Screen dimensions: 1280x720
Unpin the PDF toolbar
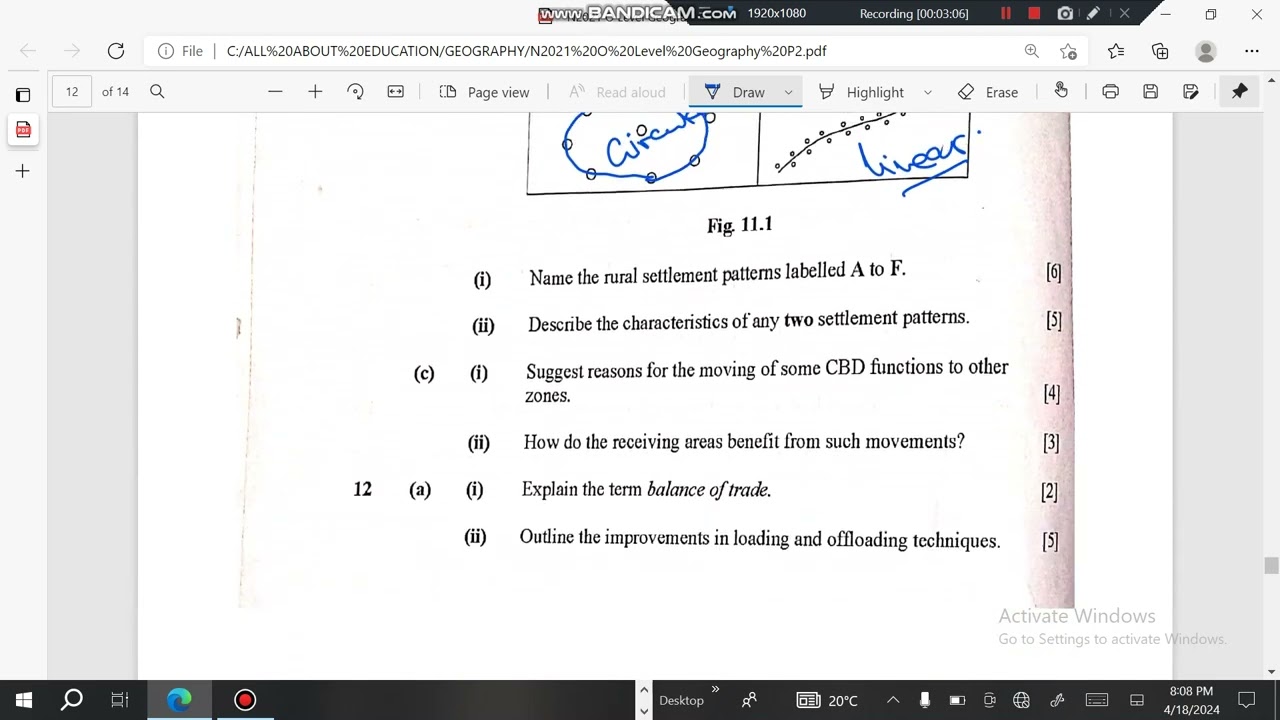[x=1240, y=91]
